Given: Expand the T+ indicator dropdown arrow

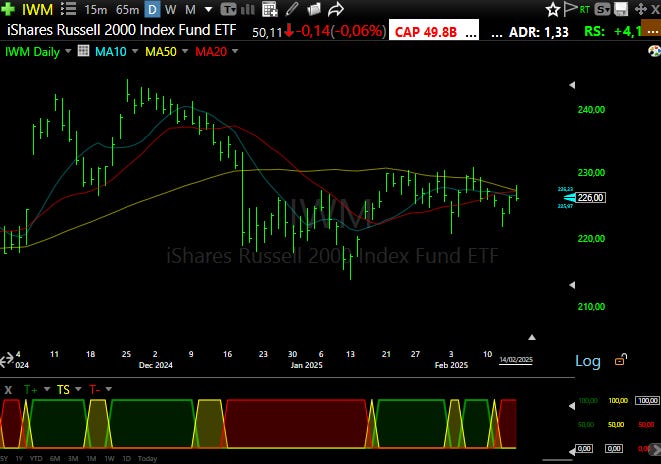Looking at the screenshot, I should (x=47, y=389).
